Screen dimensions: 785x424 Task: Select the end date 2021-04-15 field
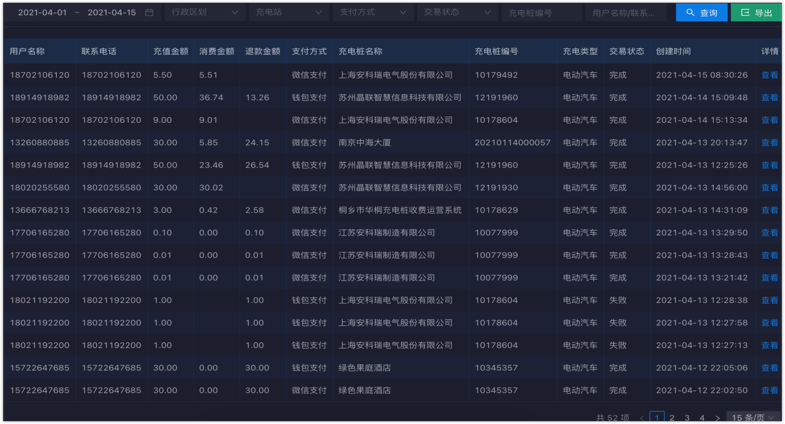pyautogui.click(x=112, y=13)
